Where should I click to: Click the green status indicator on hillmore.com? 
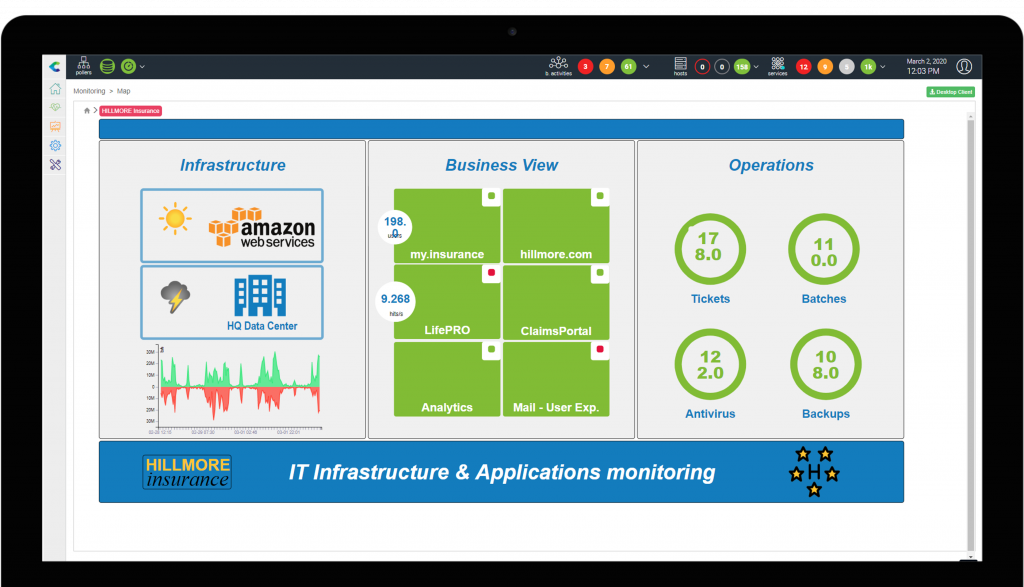point(600,197)
